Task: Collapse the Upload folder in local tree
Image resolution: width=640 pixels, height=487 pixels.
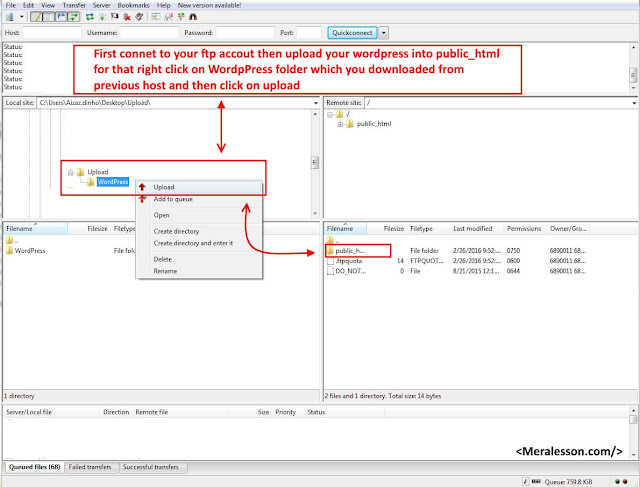Action: (71, 172)
